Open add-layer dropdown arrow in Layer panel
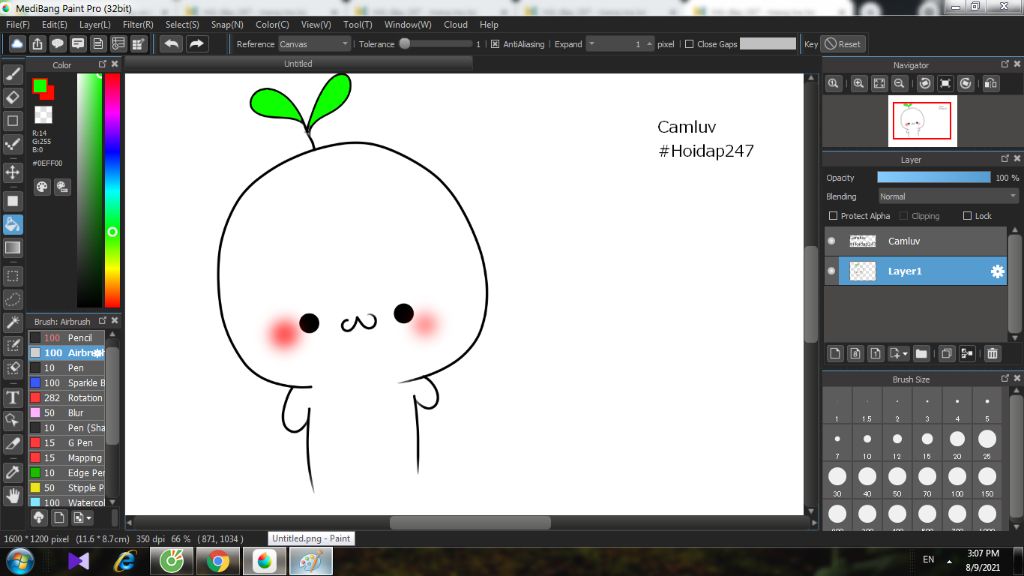This screenshot has width=1024, height=576. click(x=904, y=354)
